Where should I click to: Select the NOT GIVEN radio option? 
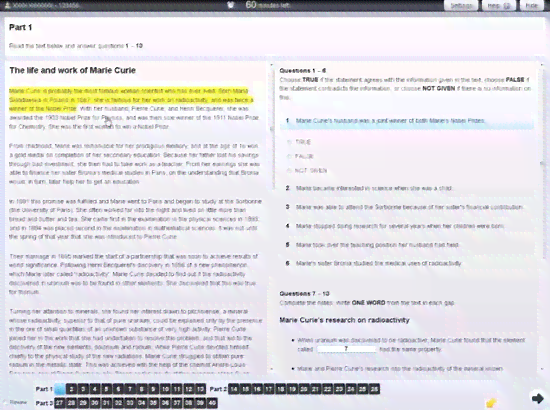(290, 171)
